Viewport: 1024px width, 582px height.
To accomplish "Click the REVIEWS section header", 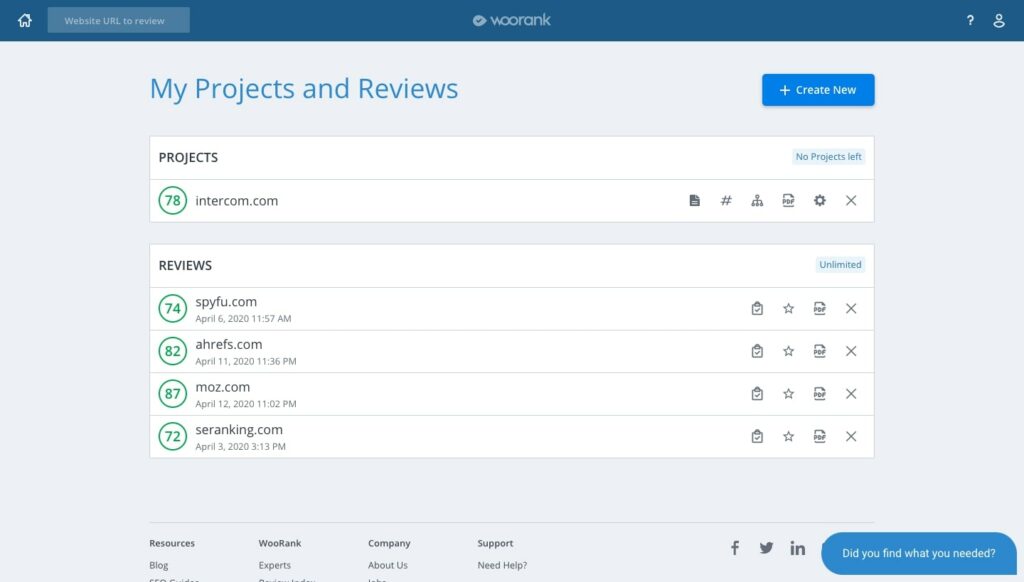I will [x=185, y=265].
